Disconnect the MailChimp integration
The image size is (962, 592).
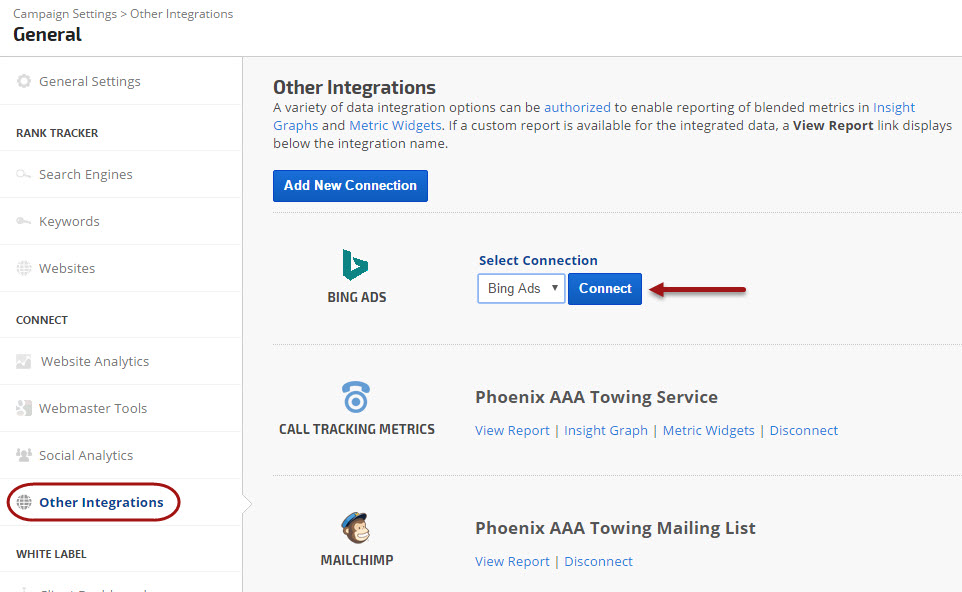(598, 561)
